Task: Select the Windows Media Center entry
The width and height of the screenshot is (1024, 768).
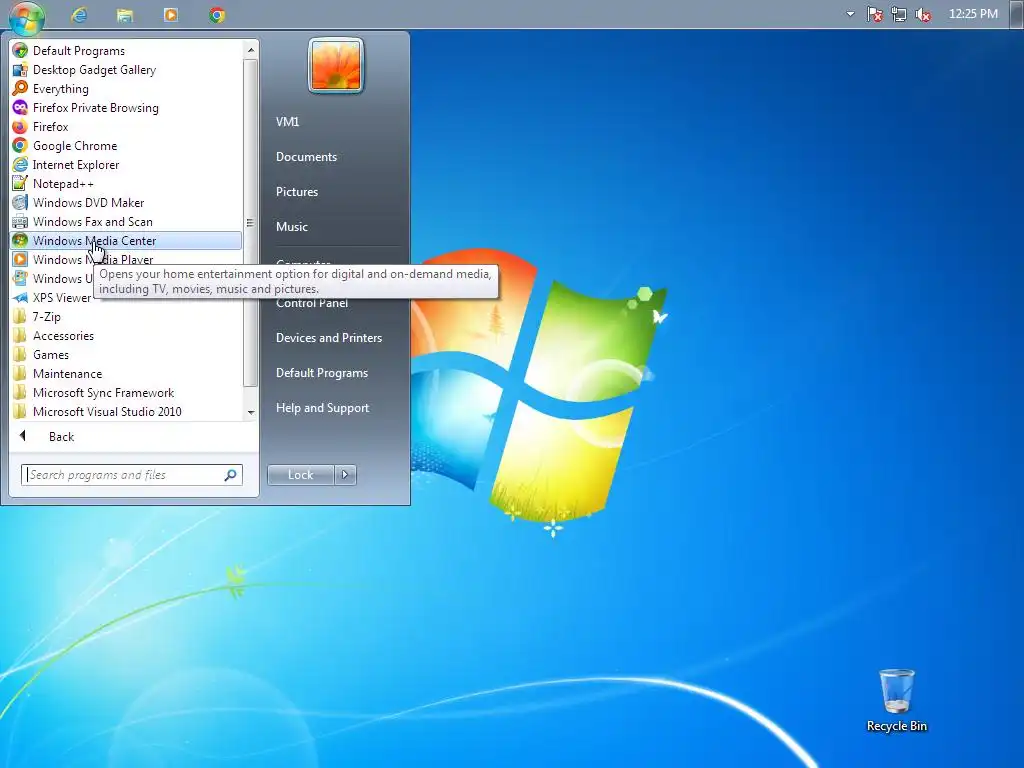Action: tap(127, 240)
